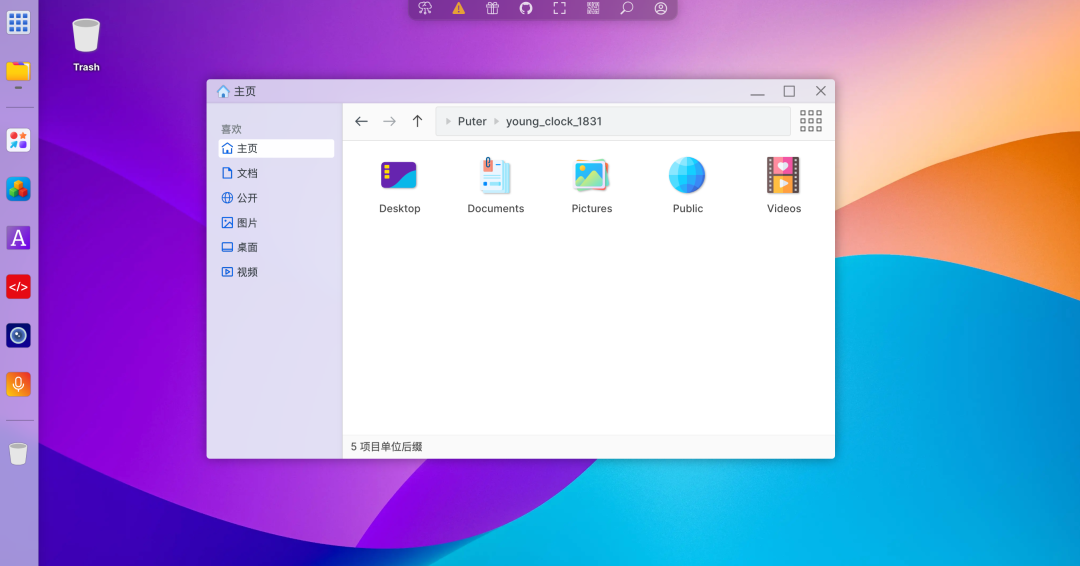This screenshot has width=1080, height=566.
Task: Click the gift icon in top toolbar
Action: 492,8
